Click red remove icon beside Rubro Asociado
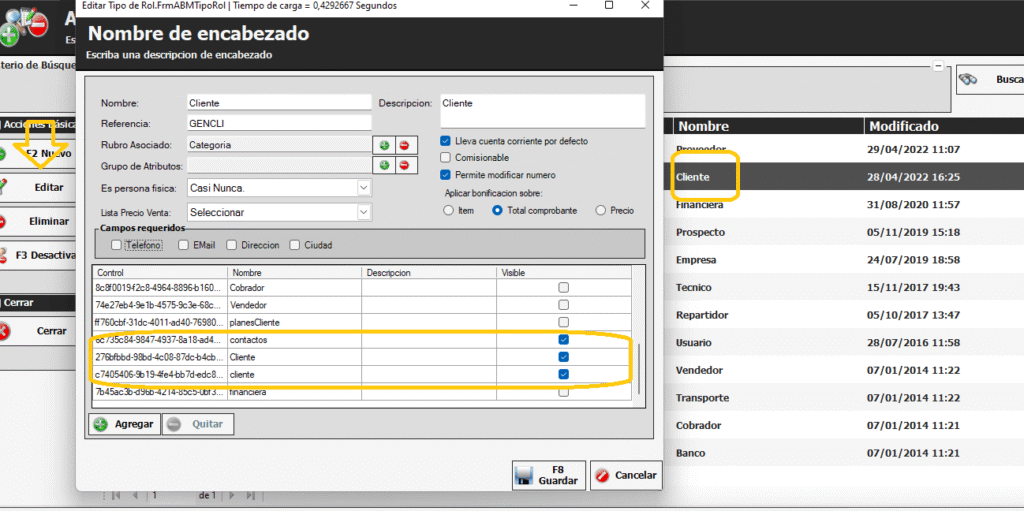This screenshot has width=1024, height=511. (406, 145)
